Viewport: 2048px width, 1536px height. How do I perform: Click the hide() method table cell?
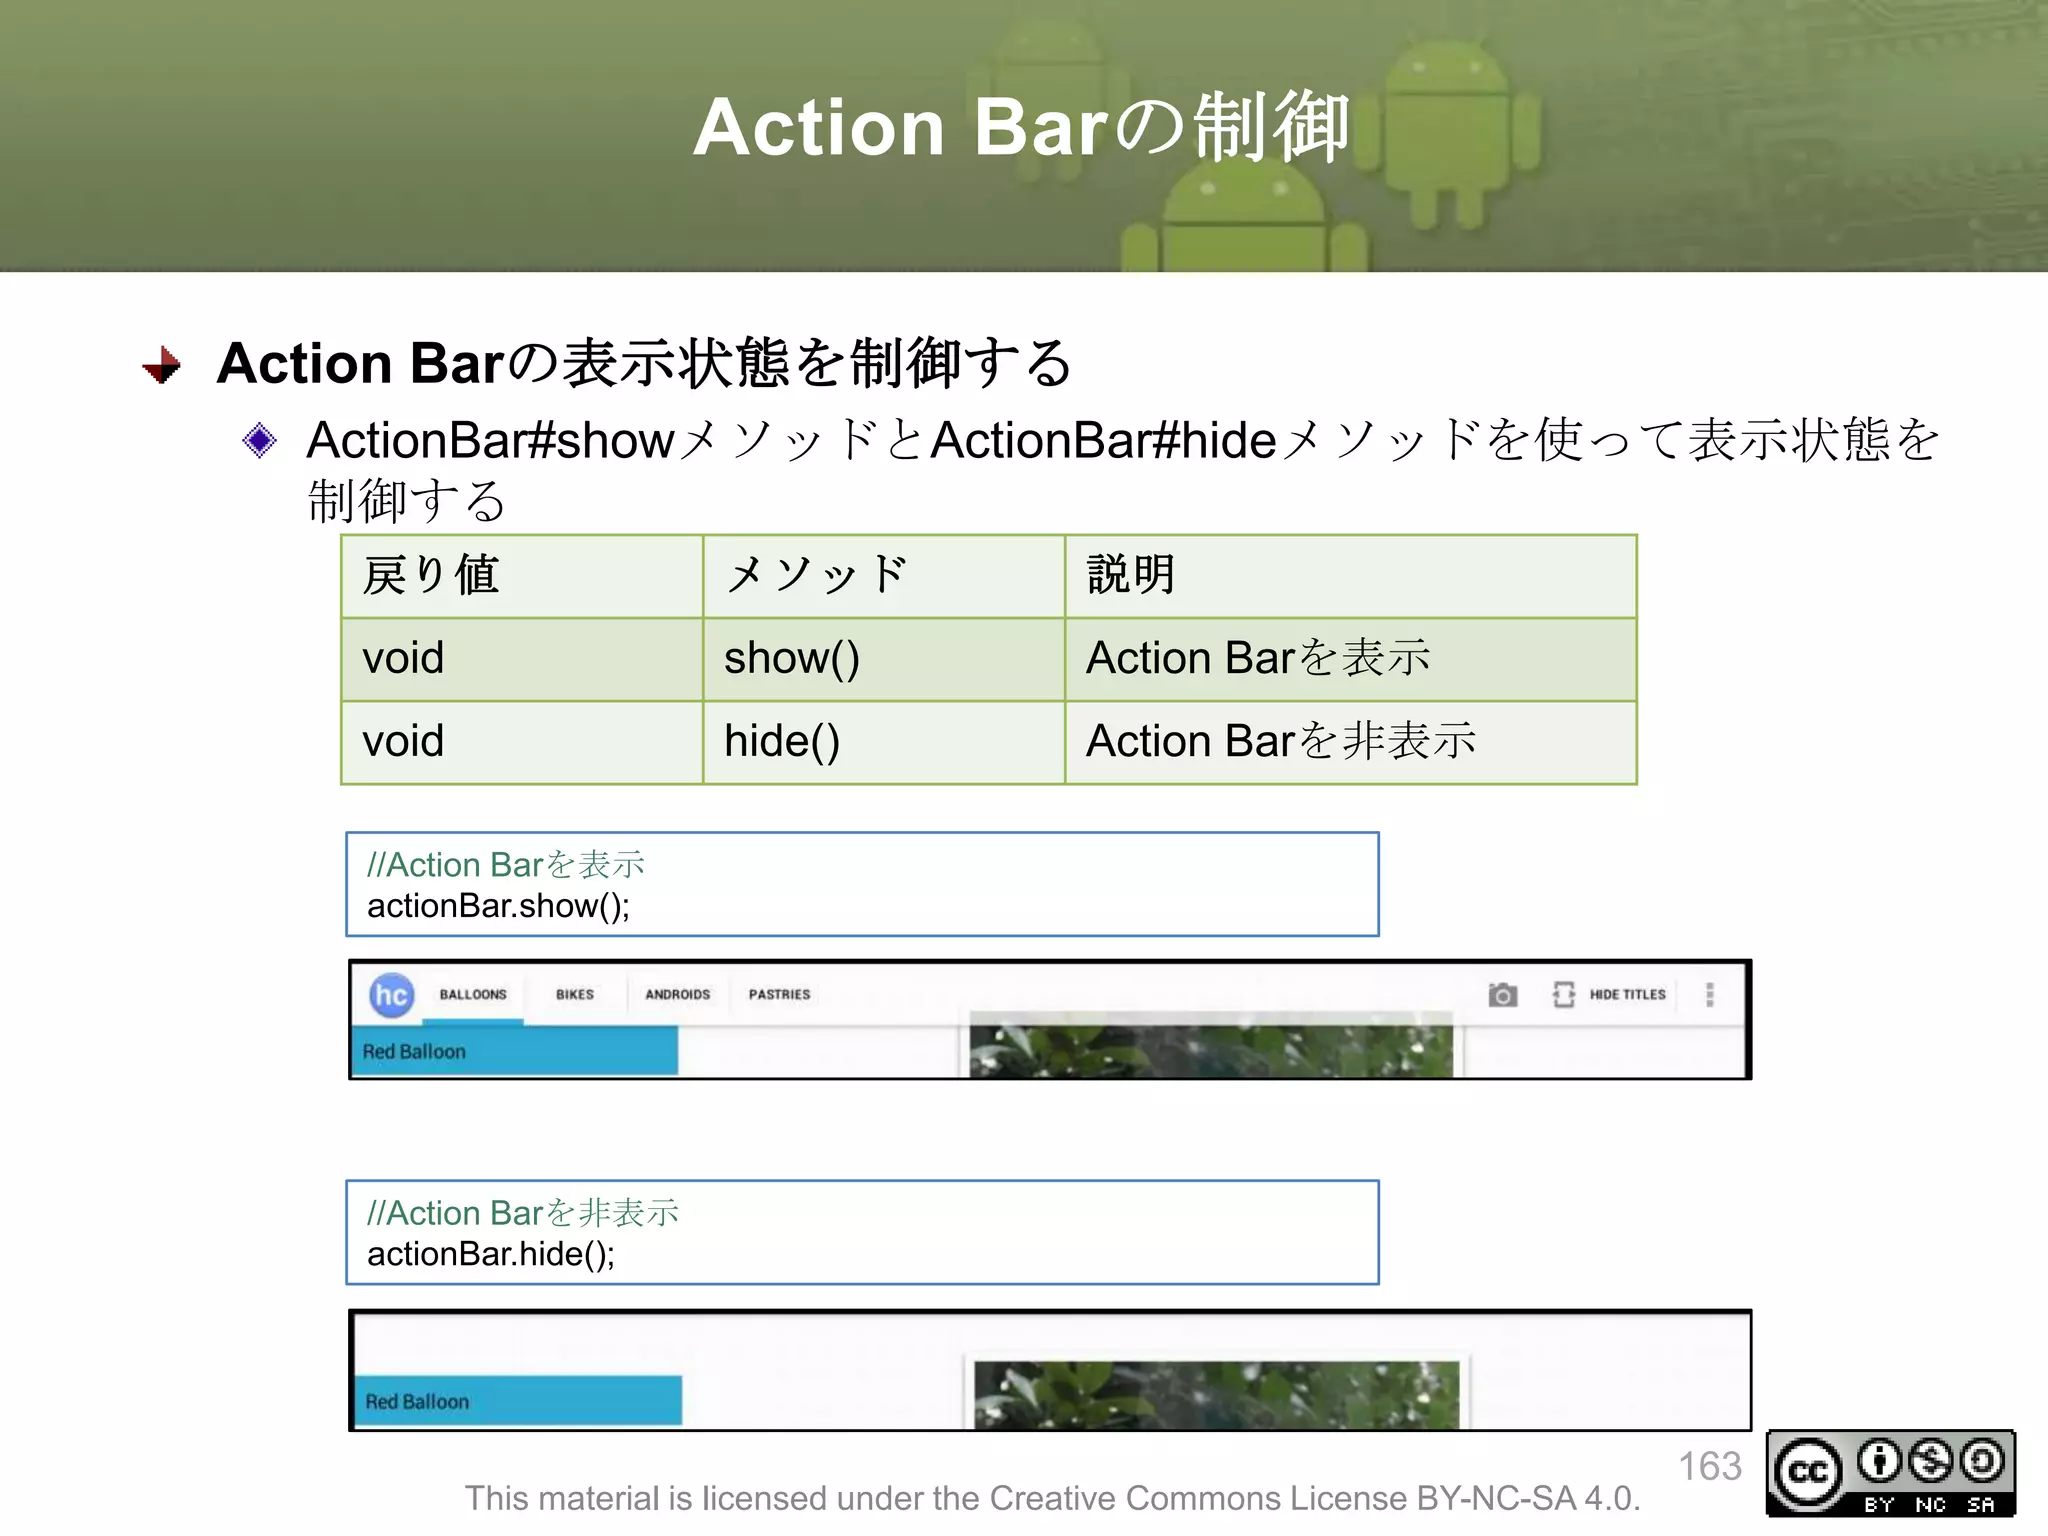[884, 742]
